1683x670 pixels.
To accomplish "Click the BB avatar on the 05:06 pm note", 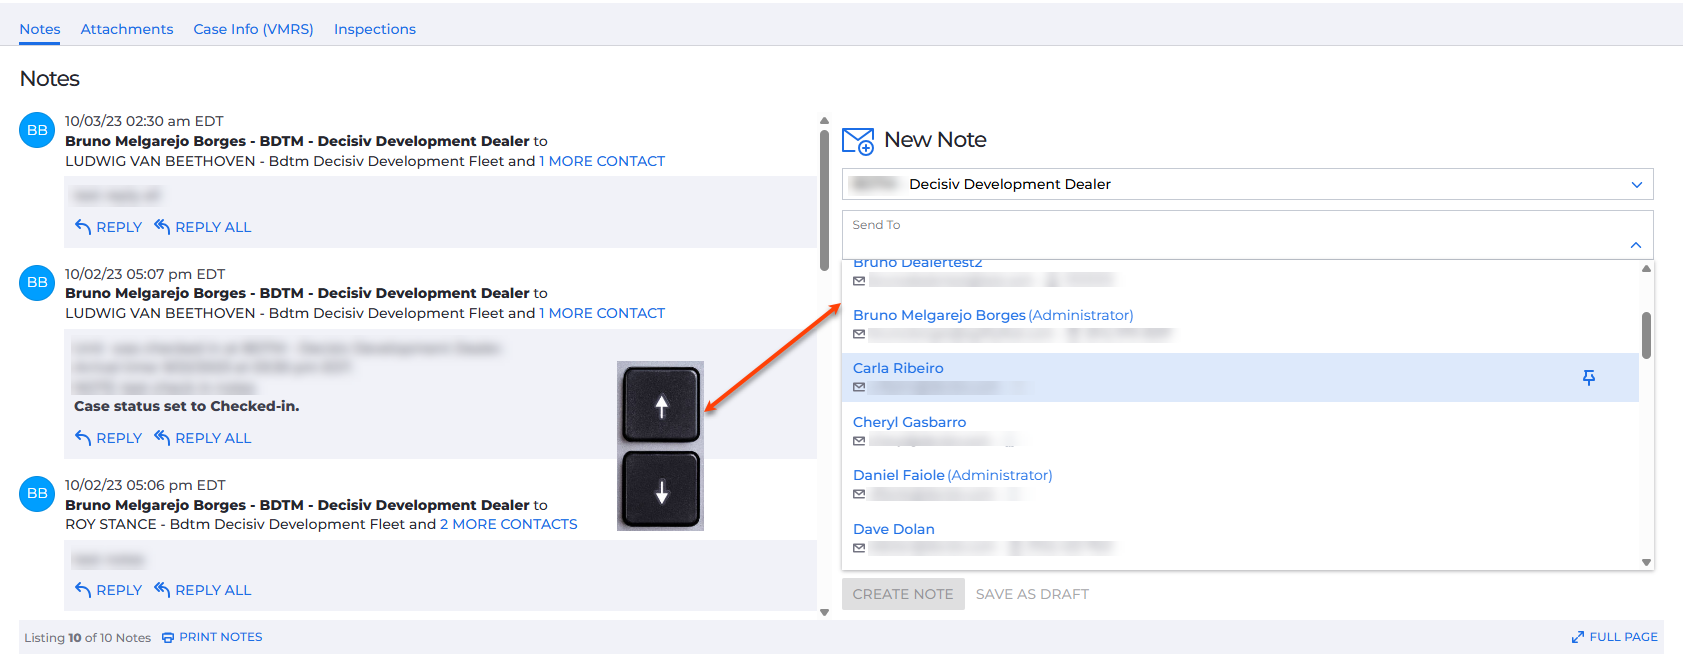I will coord(37,493).
